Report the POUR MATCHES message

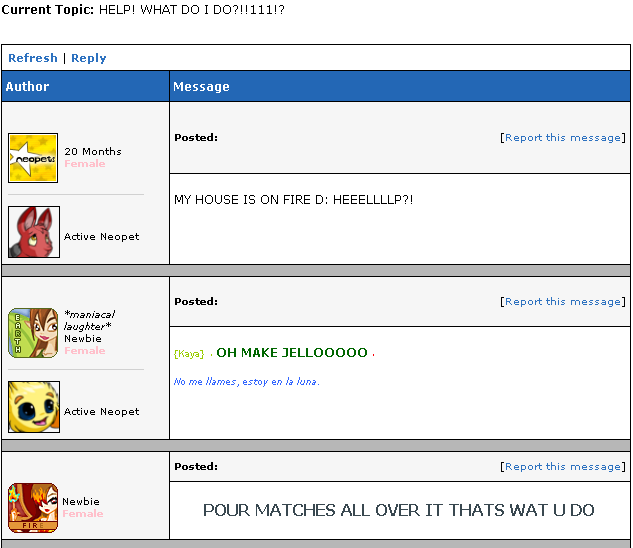[563, 466]
